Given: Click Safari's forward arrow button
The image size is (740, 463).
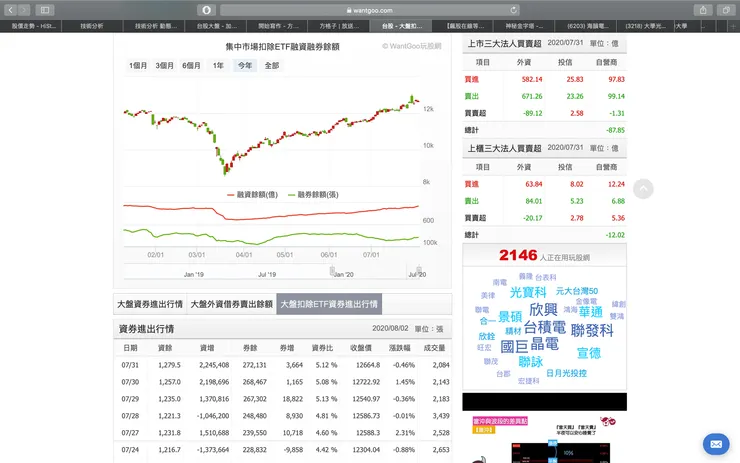Looking at the screenshot, I should click(24, 9).
